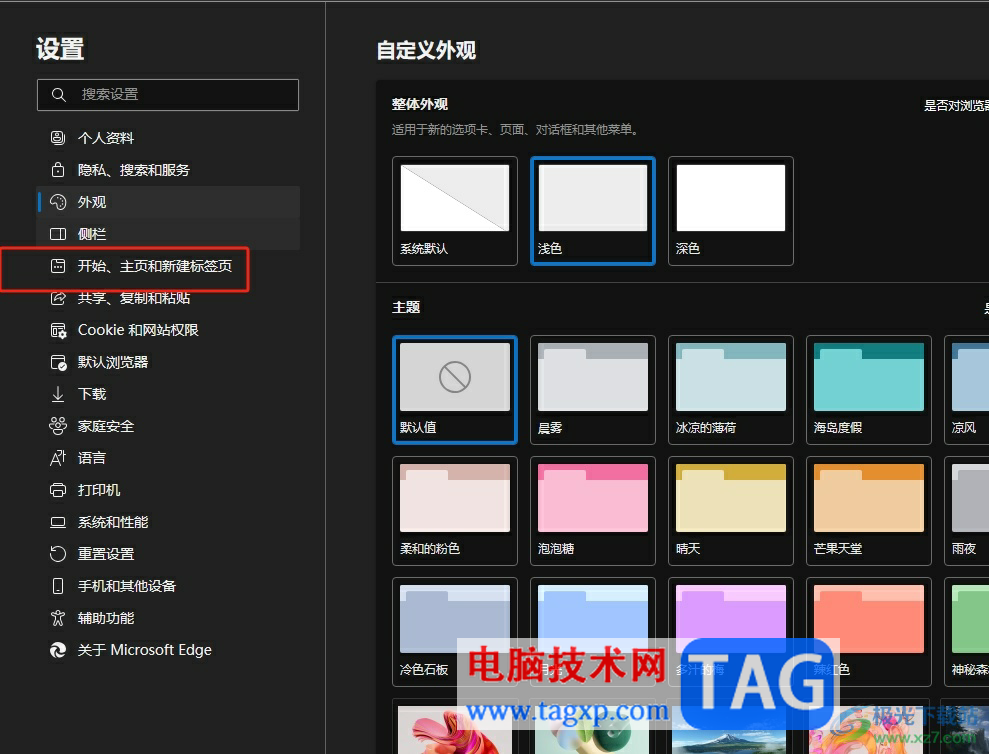Click the profile icon beside 个人资料
989x754 pixels.
click(57, 138)
